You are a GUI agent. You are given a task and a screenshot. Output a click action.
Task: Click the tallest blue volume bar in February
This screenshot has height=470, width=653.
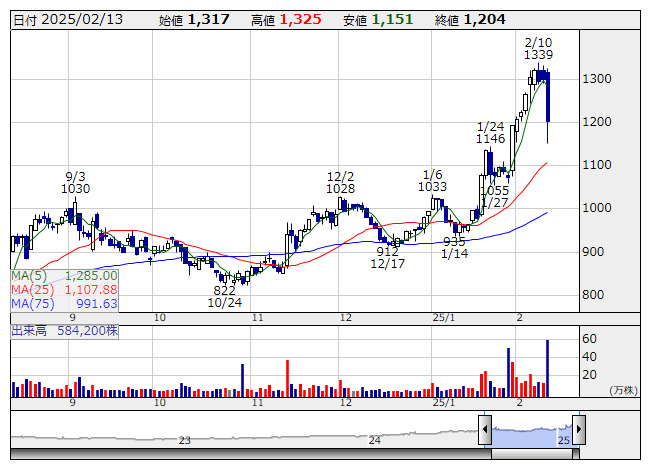(x=547, y=368)
